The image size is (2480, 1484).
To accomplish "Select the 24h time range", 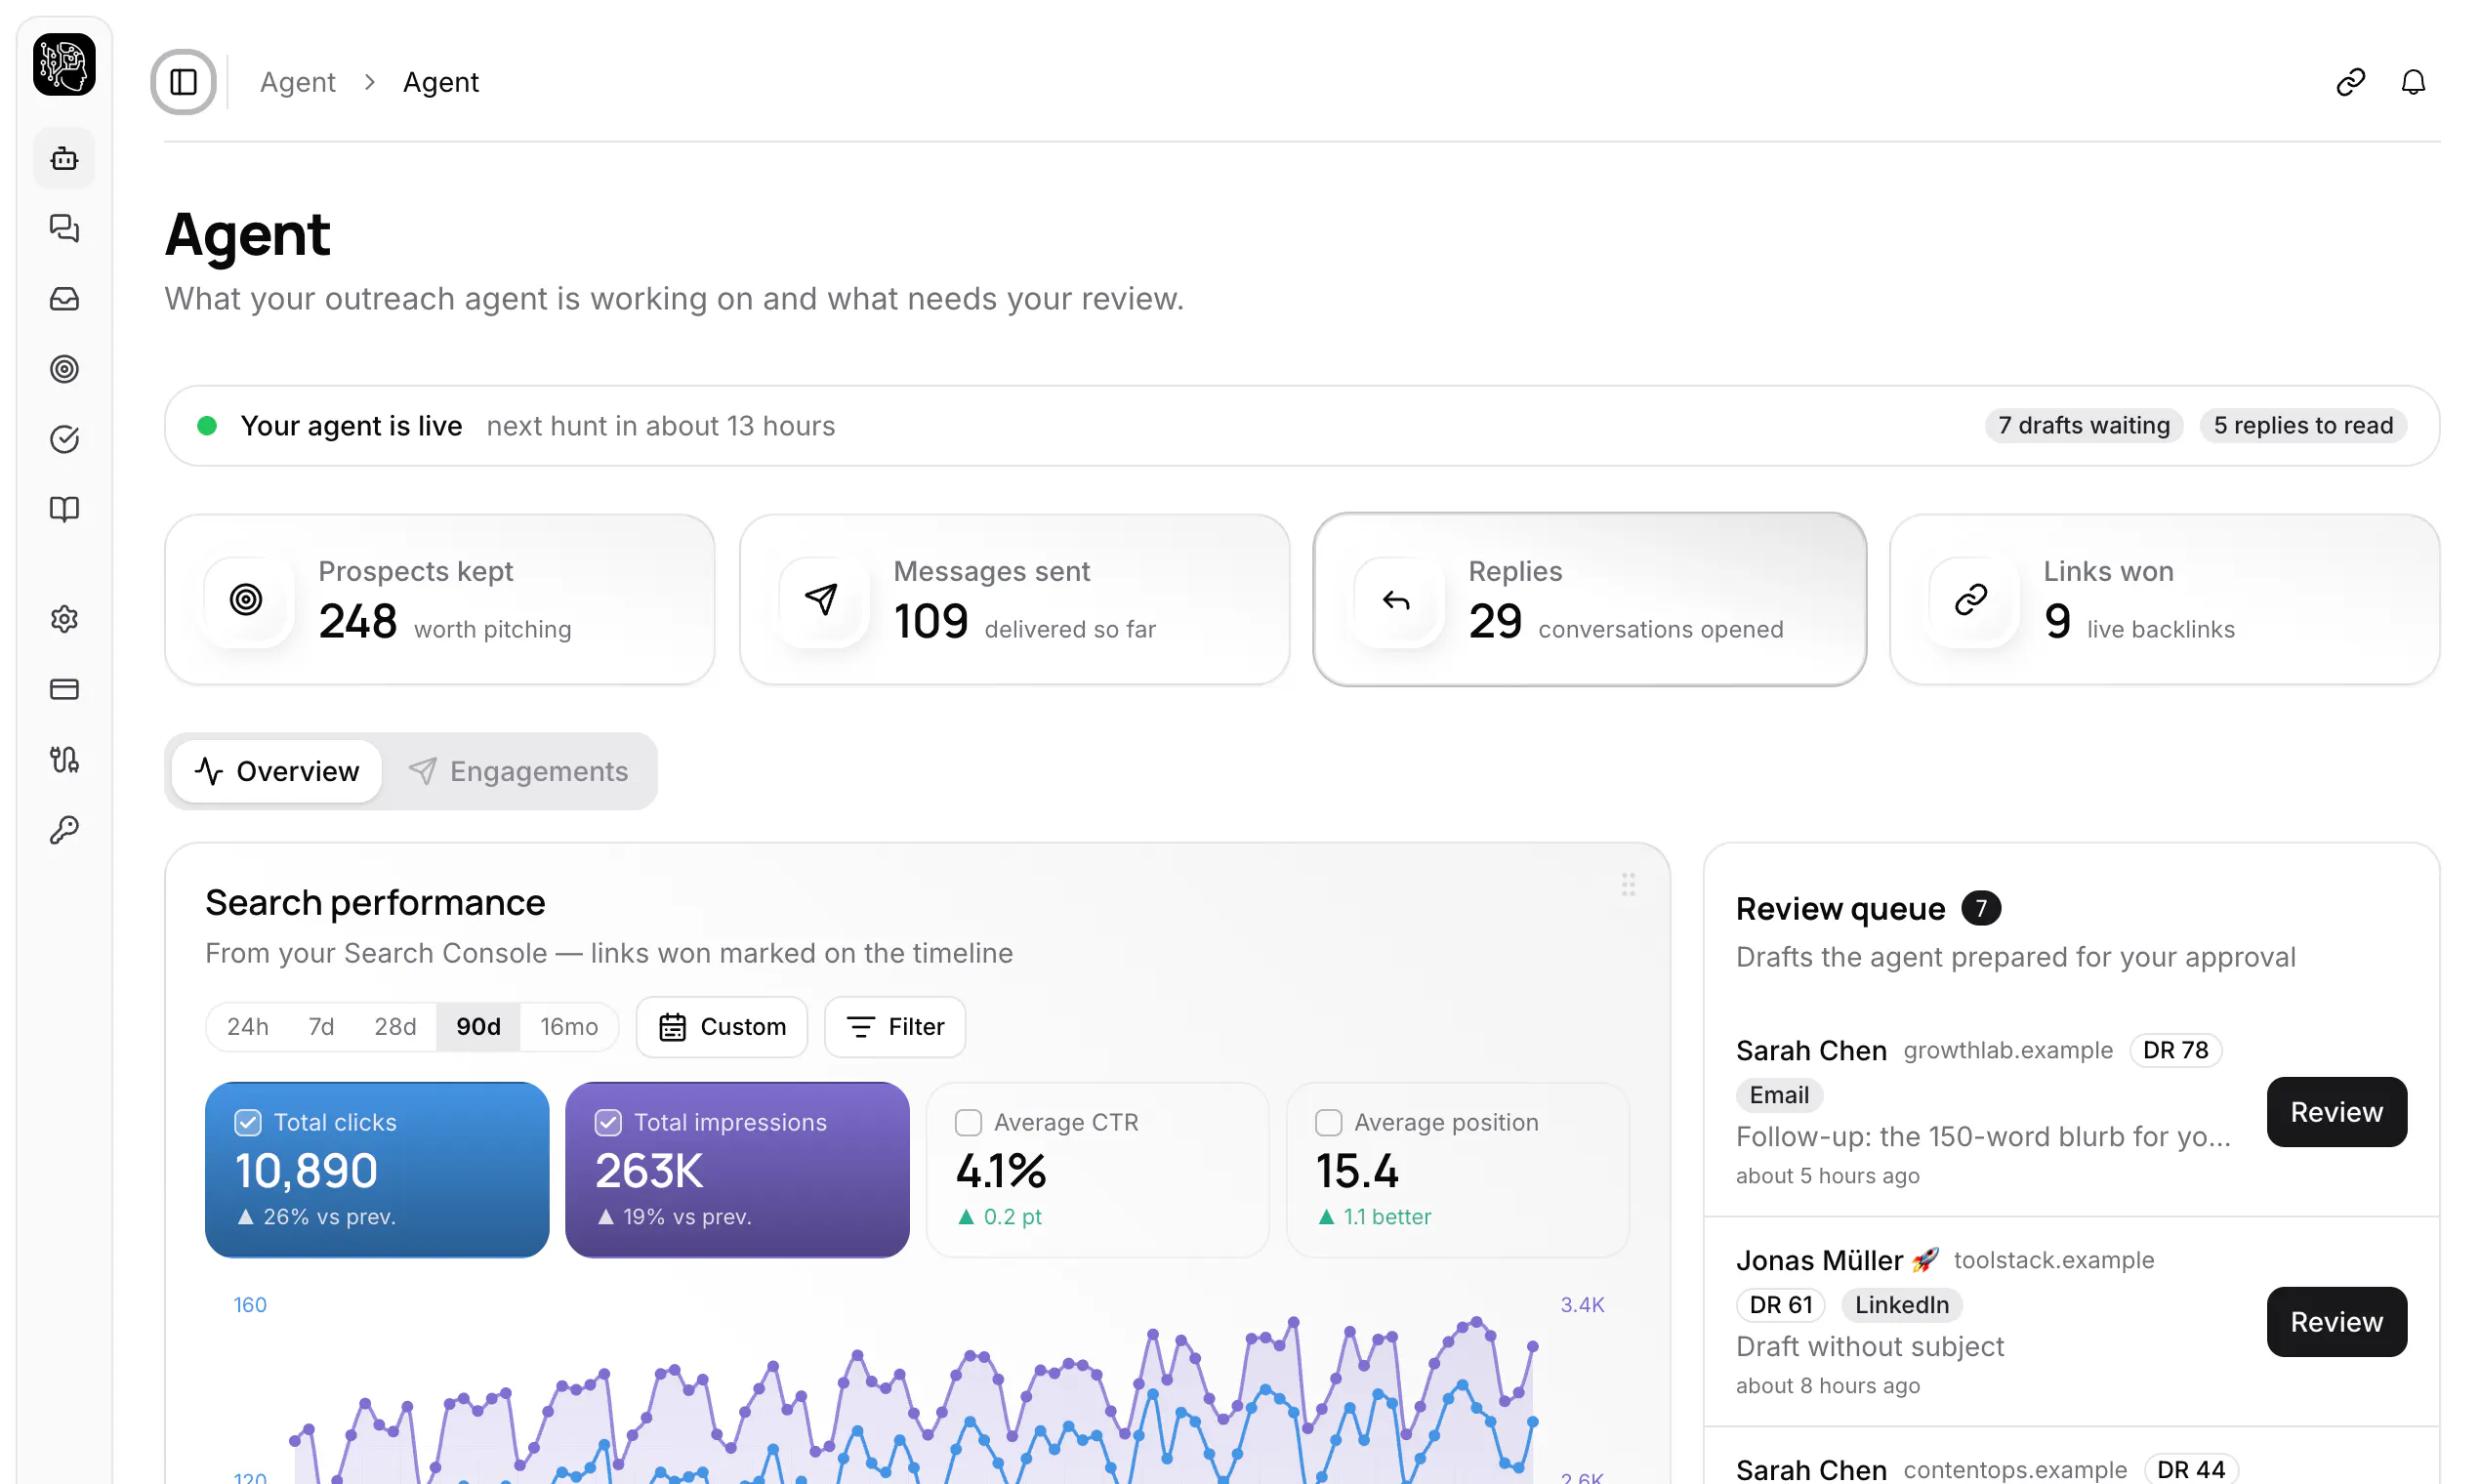I will pyautogui.click(x=248, y=1026).
